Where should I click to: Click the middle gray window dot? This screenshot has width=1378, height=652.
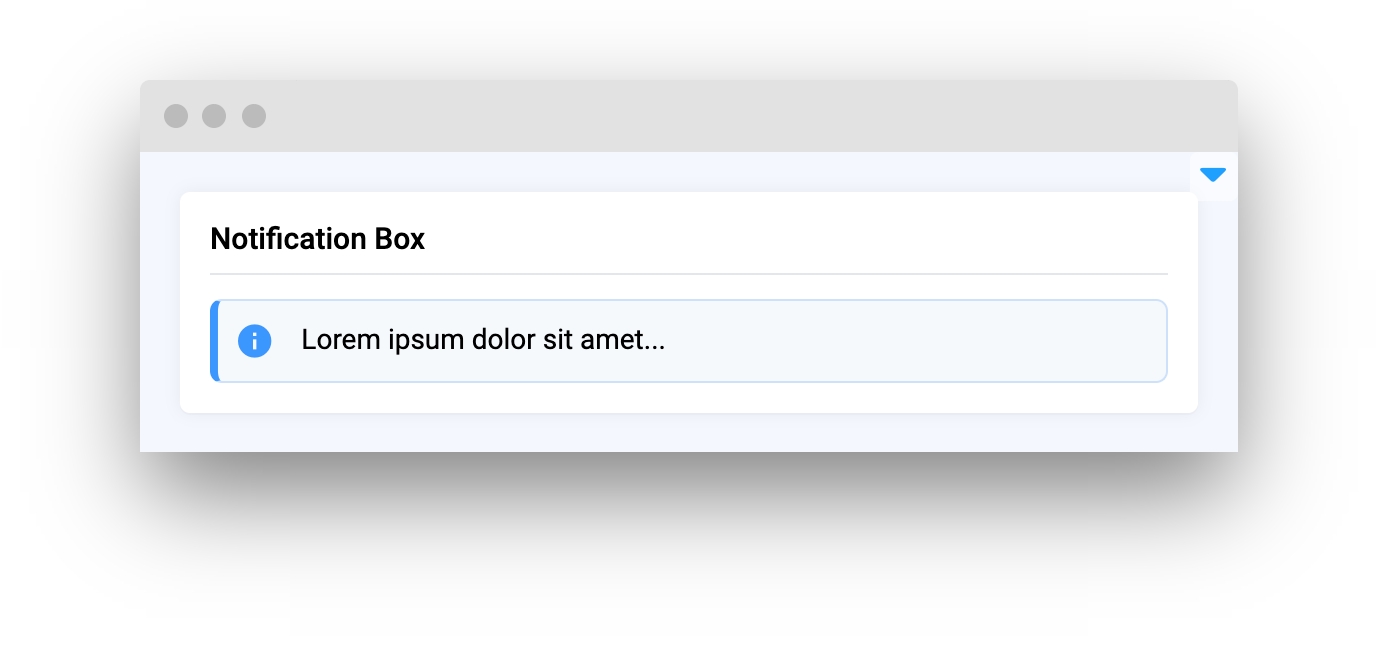click(214, 116)
